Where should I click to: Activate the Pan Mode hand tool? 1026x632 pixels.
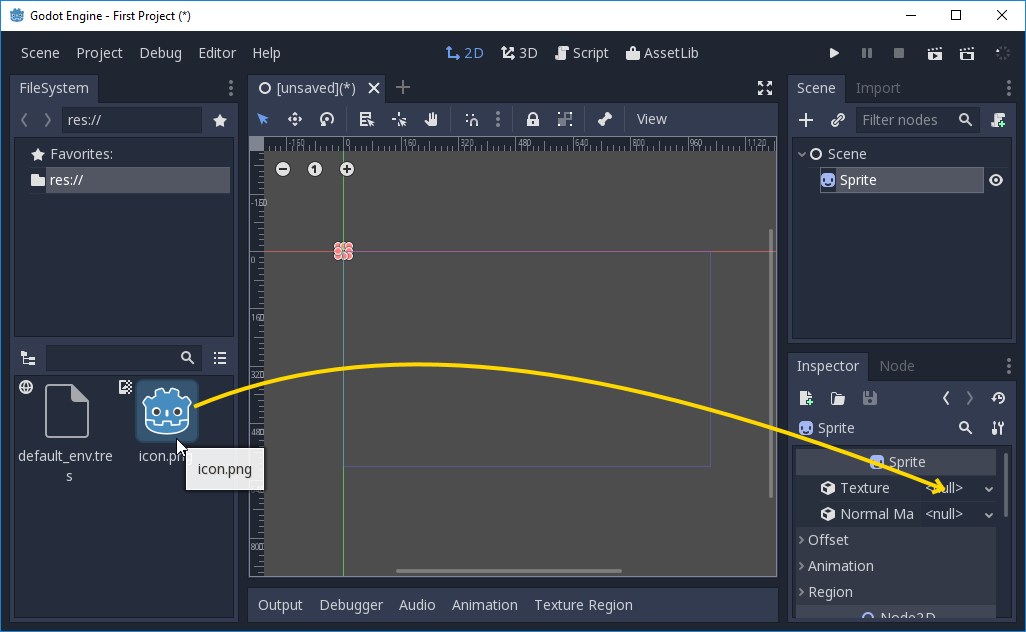point(431,119)
